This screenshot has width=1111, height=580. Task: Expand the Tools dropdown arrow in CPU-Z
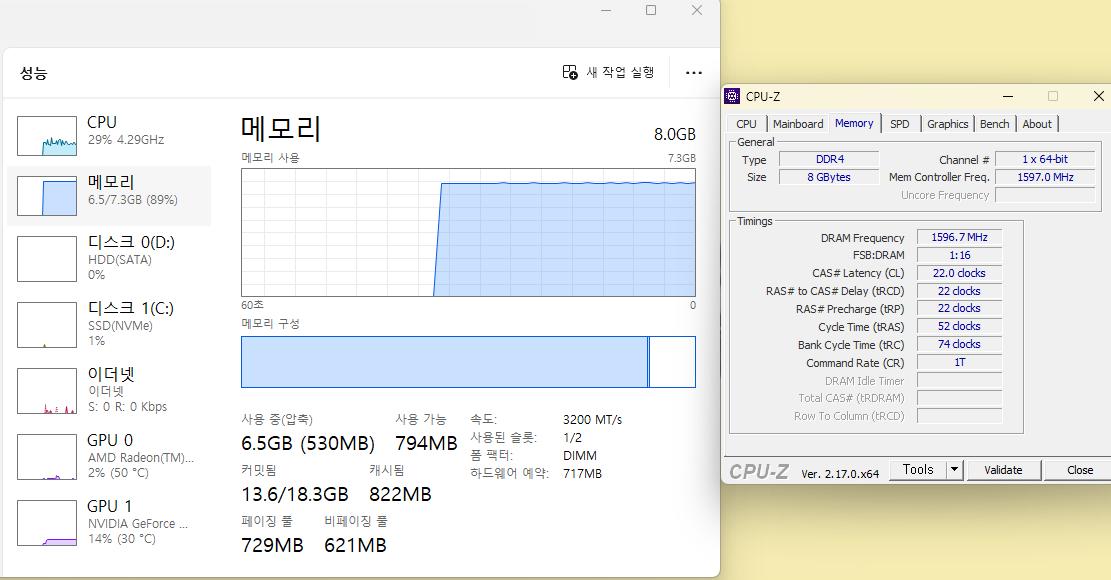pos(954,470)
